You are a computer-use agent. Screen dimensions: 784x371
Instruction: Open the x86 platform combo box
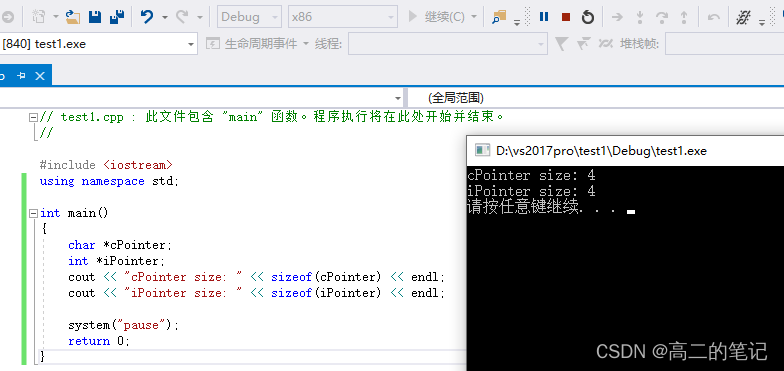(x=342, y=16)
